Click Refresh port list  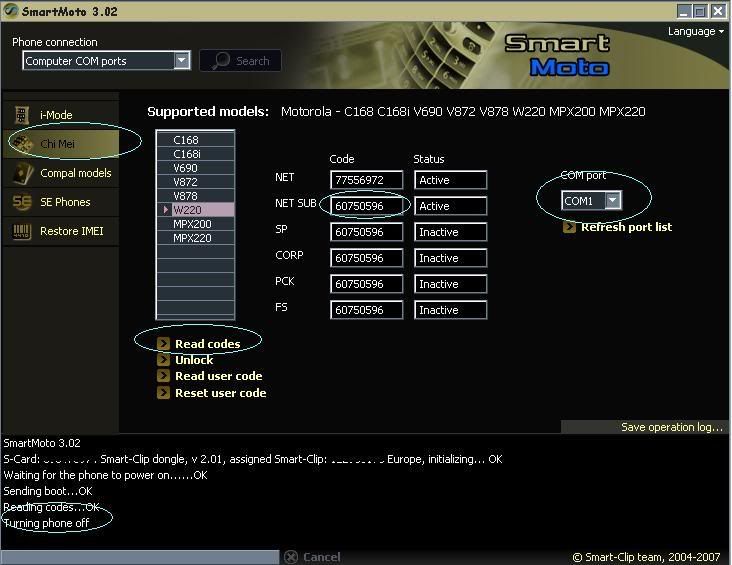click(626, 227)
